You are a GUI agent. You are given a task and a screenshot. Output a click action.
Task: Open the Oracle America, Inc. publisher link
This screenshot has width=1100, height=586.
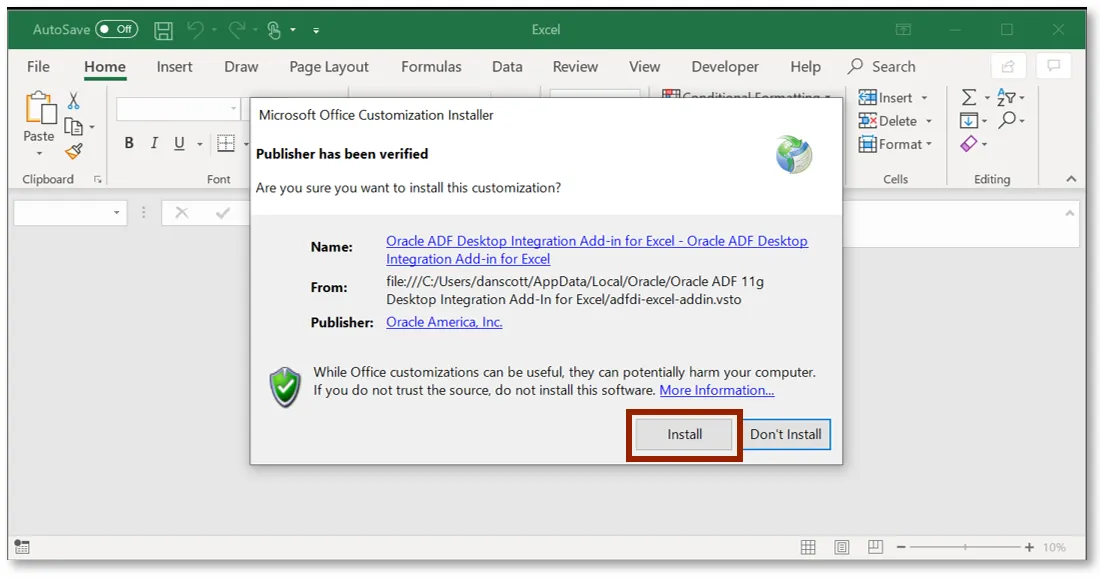(444, 322)
